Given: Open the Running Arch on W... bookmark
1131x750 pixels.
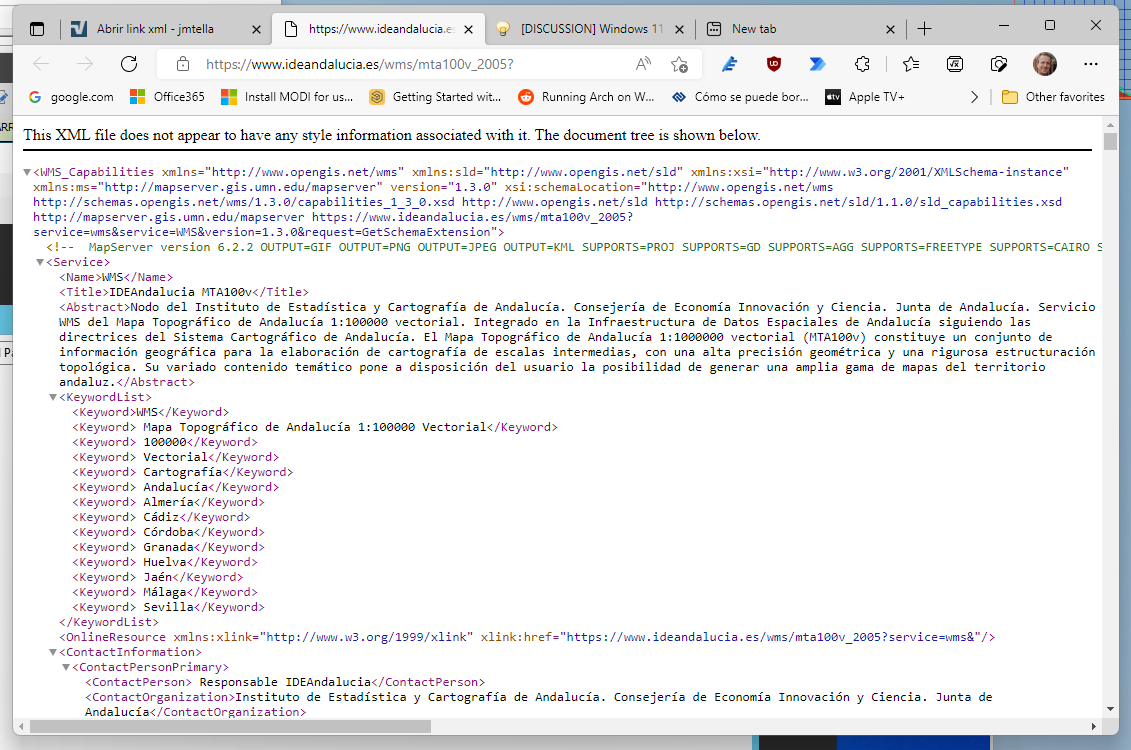Looking at the screenshot, I should tap(586, 97).
